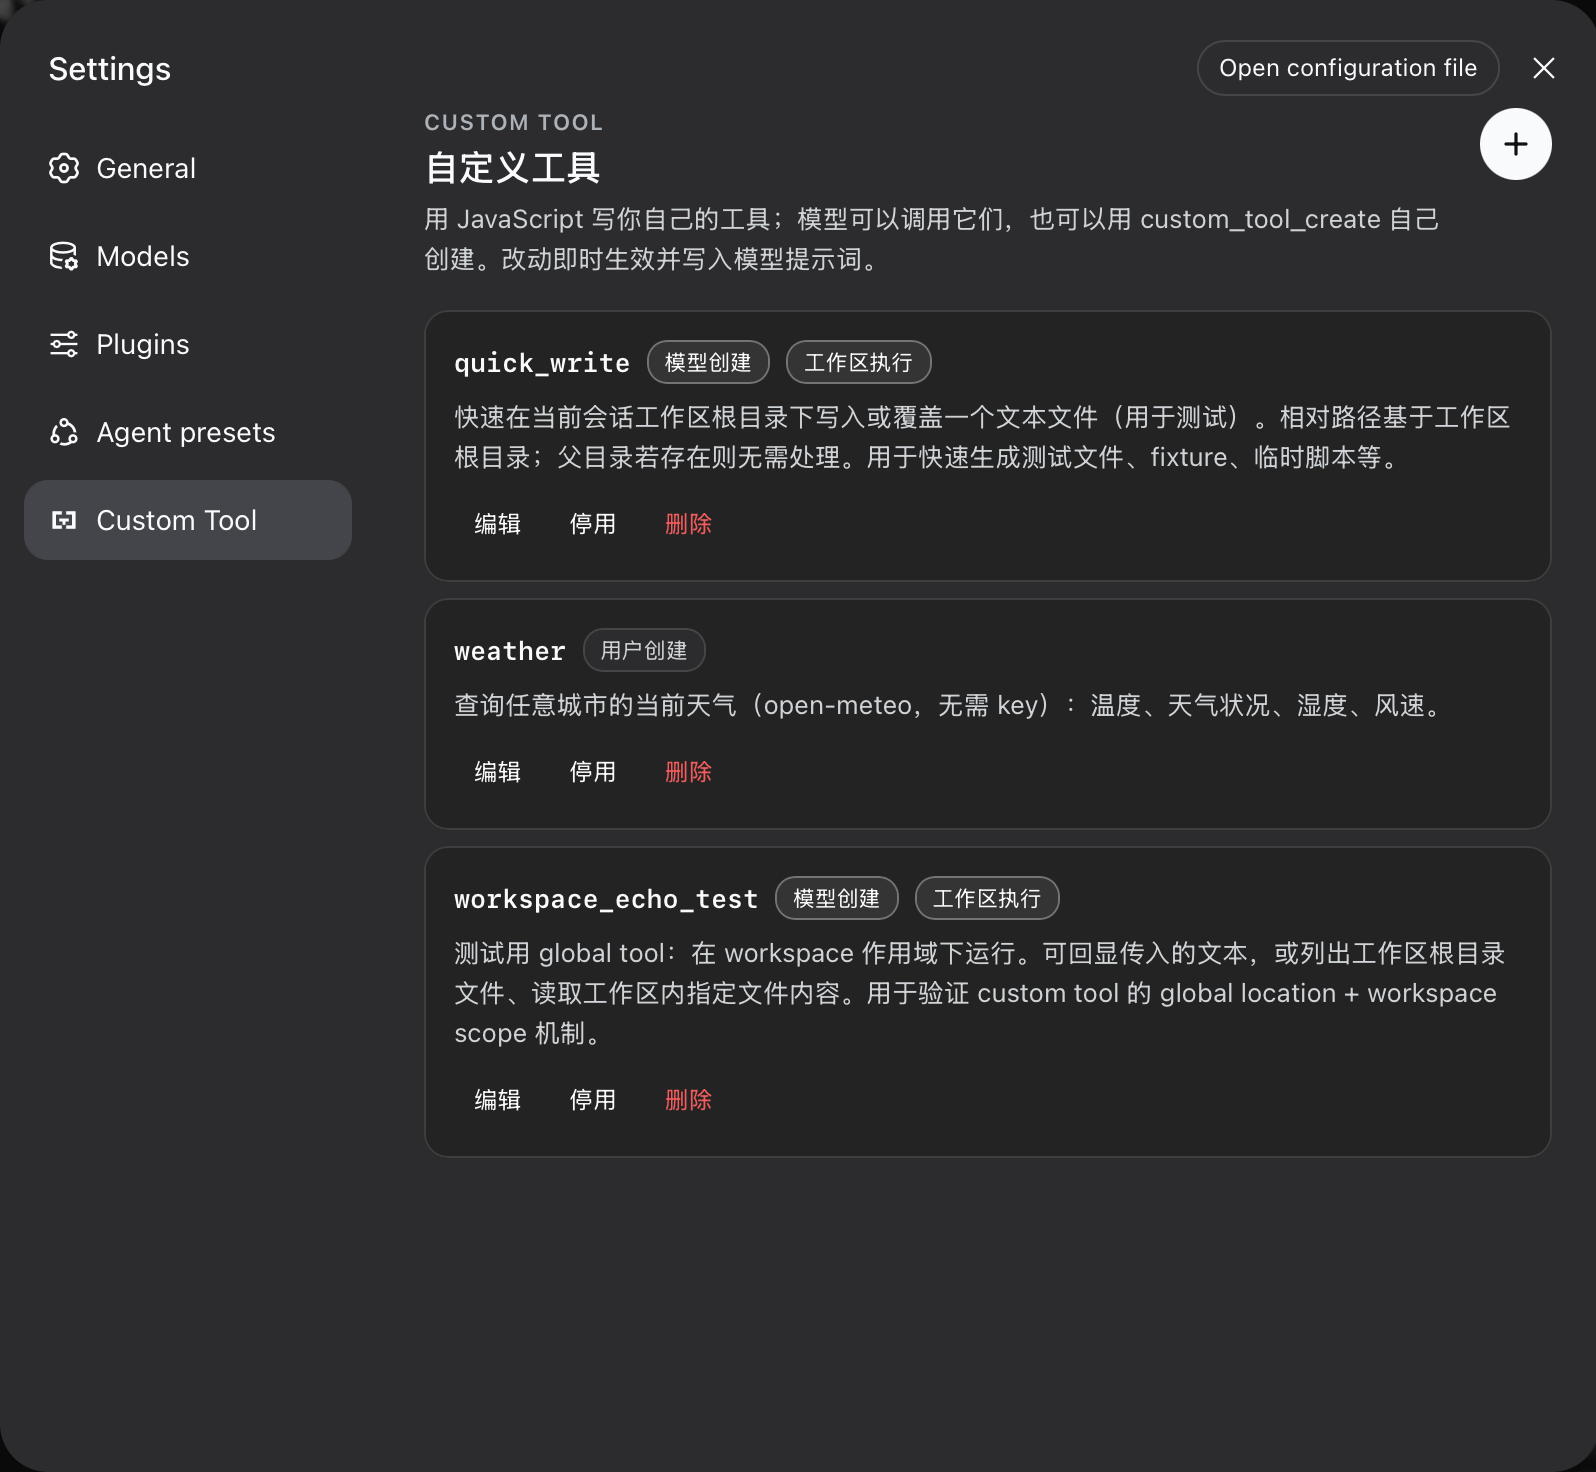Viewport: 1596px width, 1472px height.
Task: Click the Models database icon
Action: [x=64, y=256]
